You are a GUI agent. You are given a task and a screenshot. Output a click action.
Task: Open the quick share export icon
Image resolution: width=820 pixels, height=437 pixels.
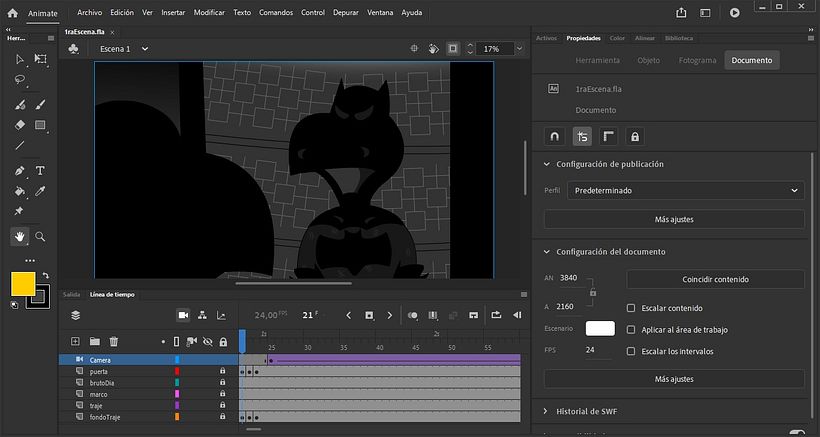(x=681, y=13)
